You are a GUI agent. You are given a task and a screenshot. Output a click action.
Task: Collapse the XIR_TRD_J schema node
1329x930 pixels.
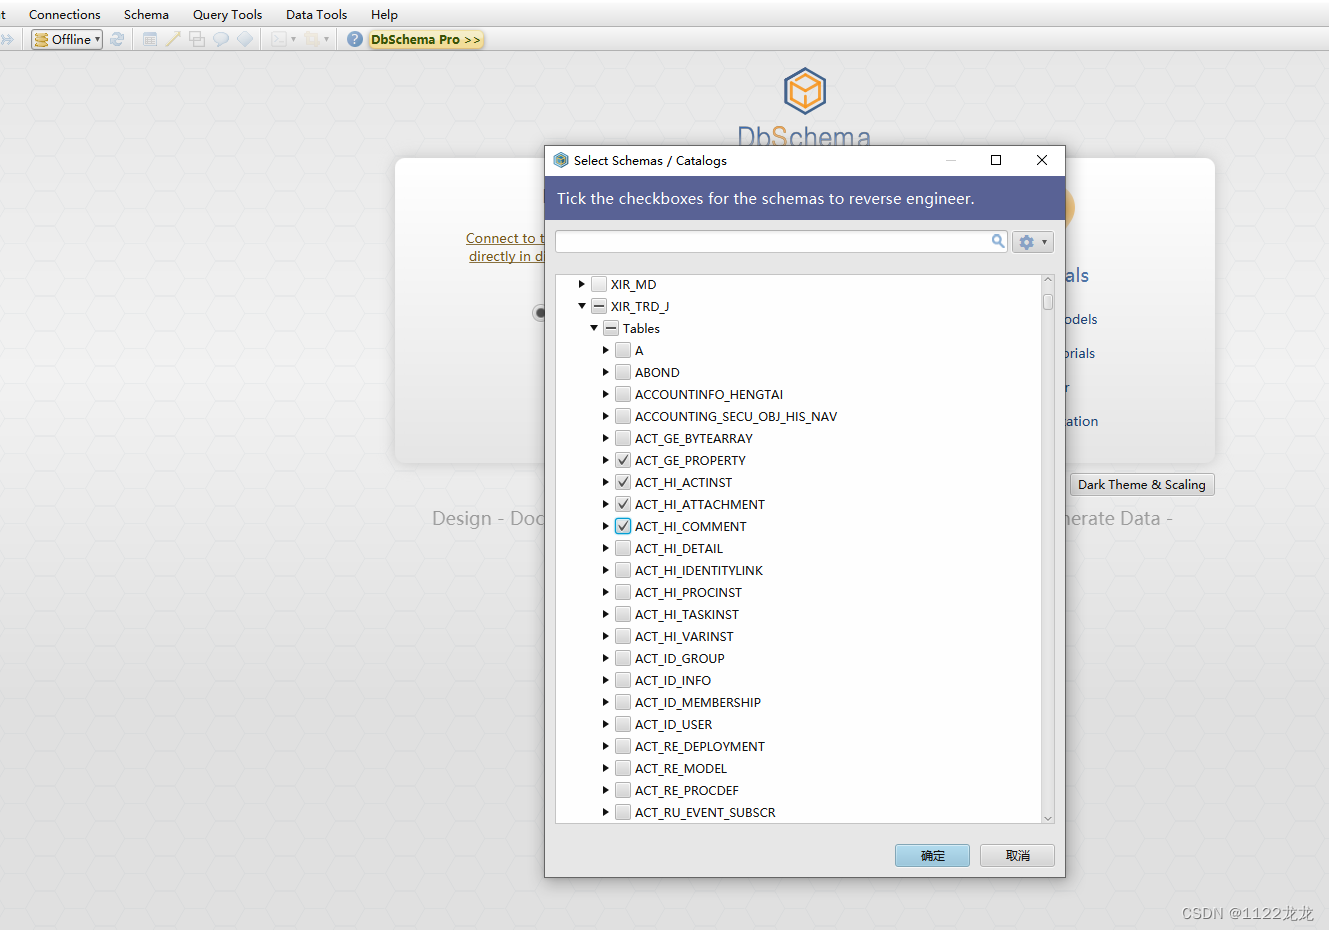581,306
